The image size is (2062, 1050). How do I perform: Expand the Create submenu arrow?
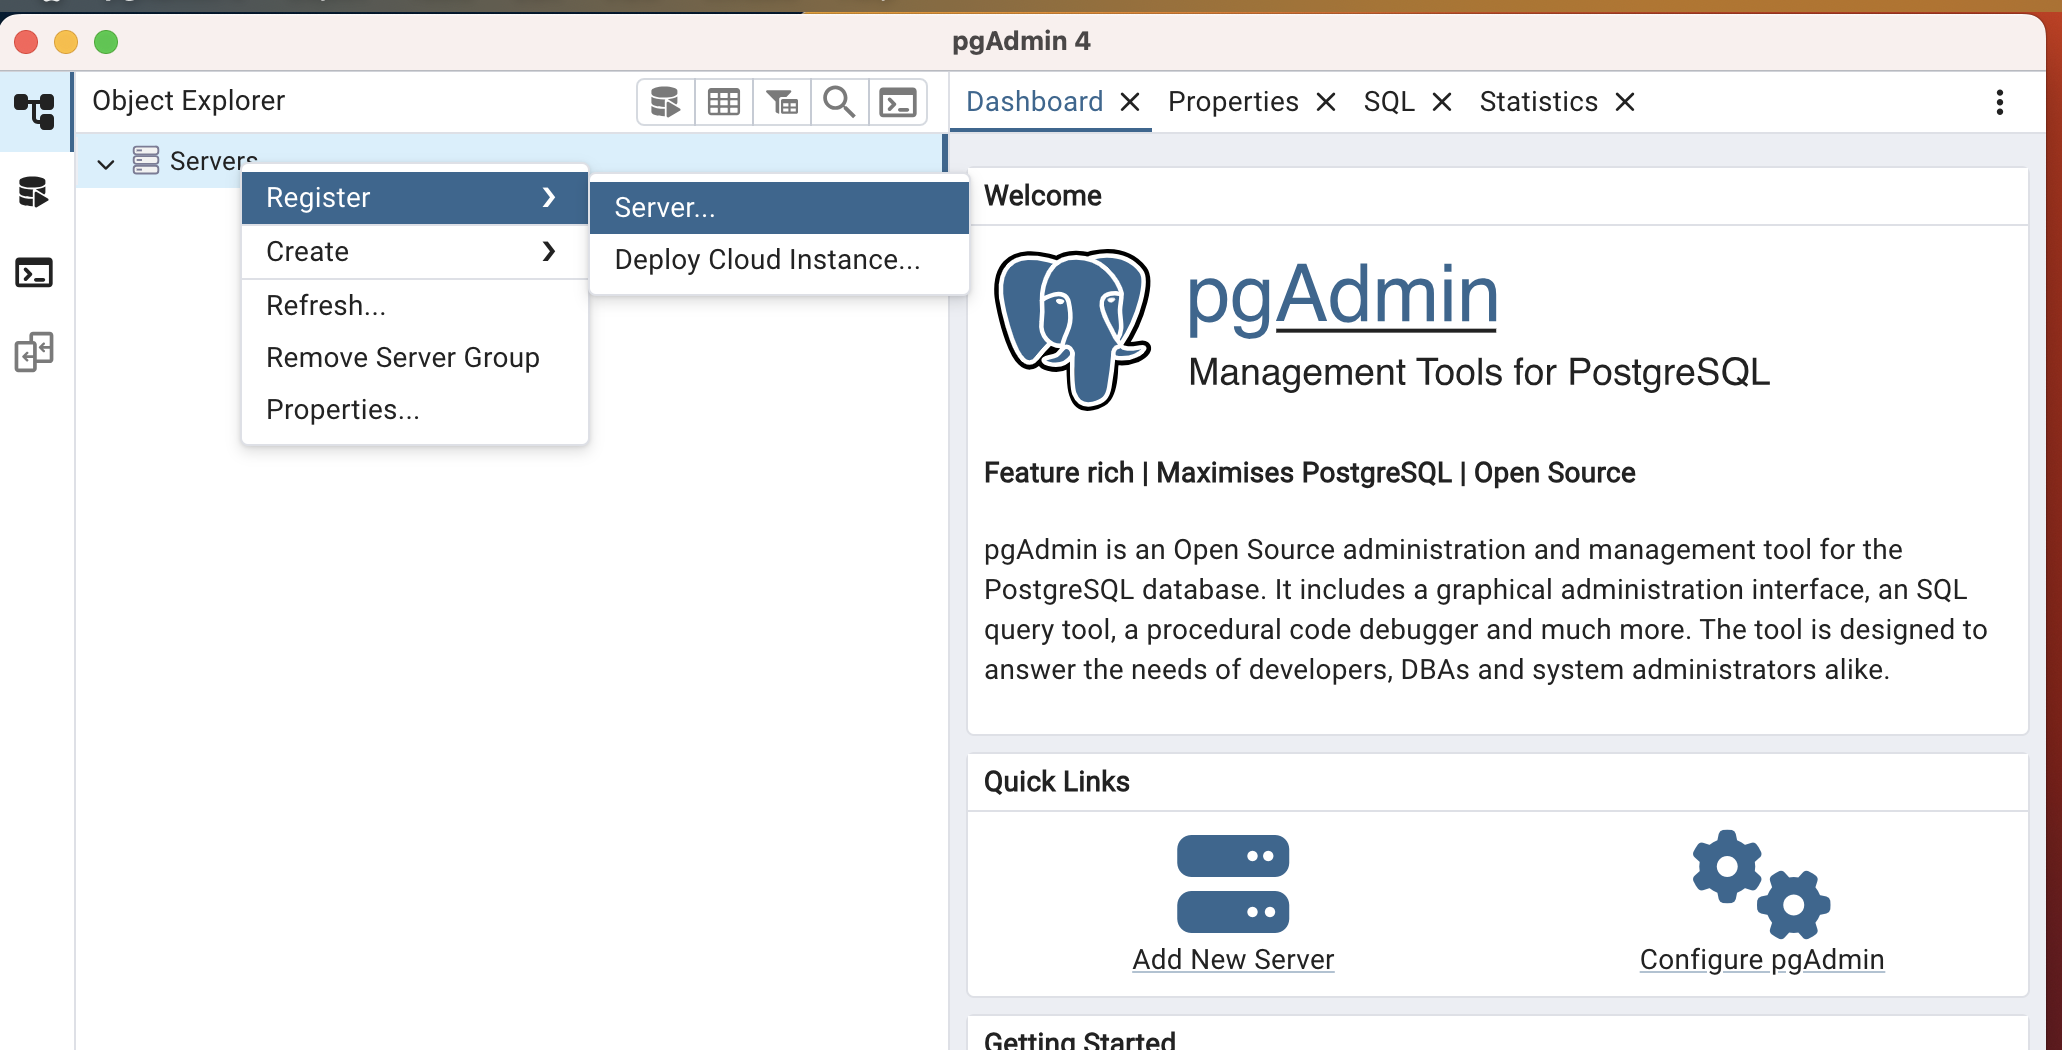[549, 252]
